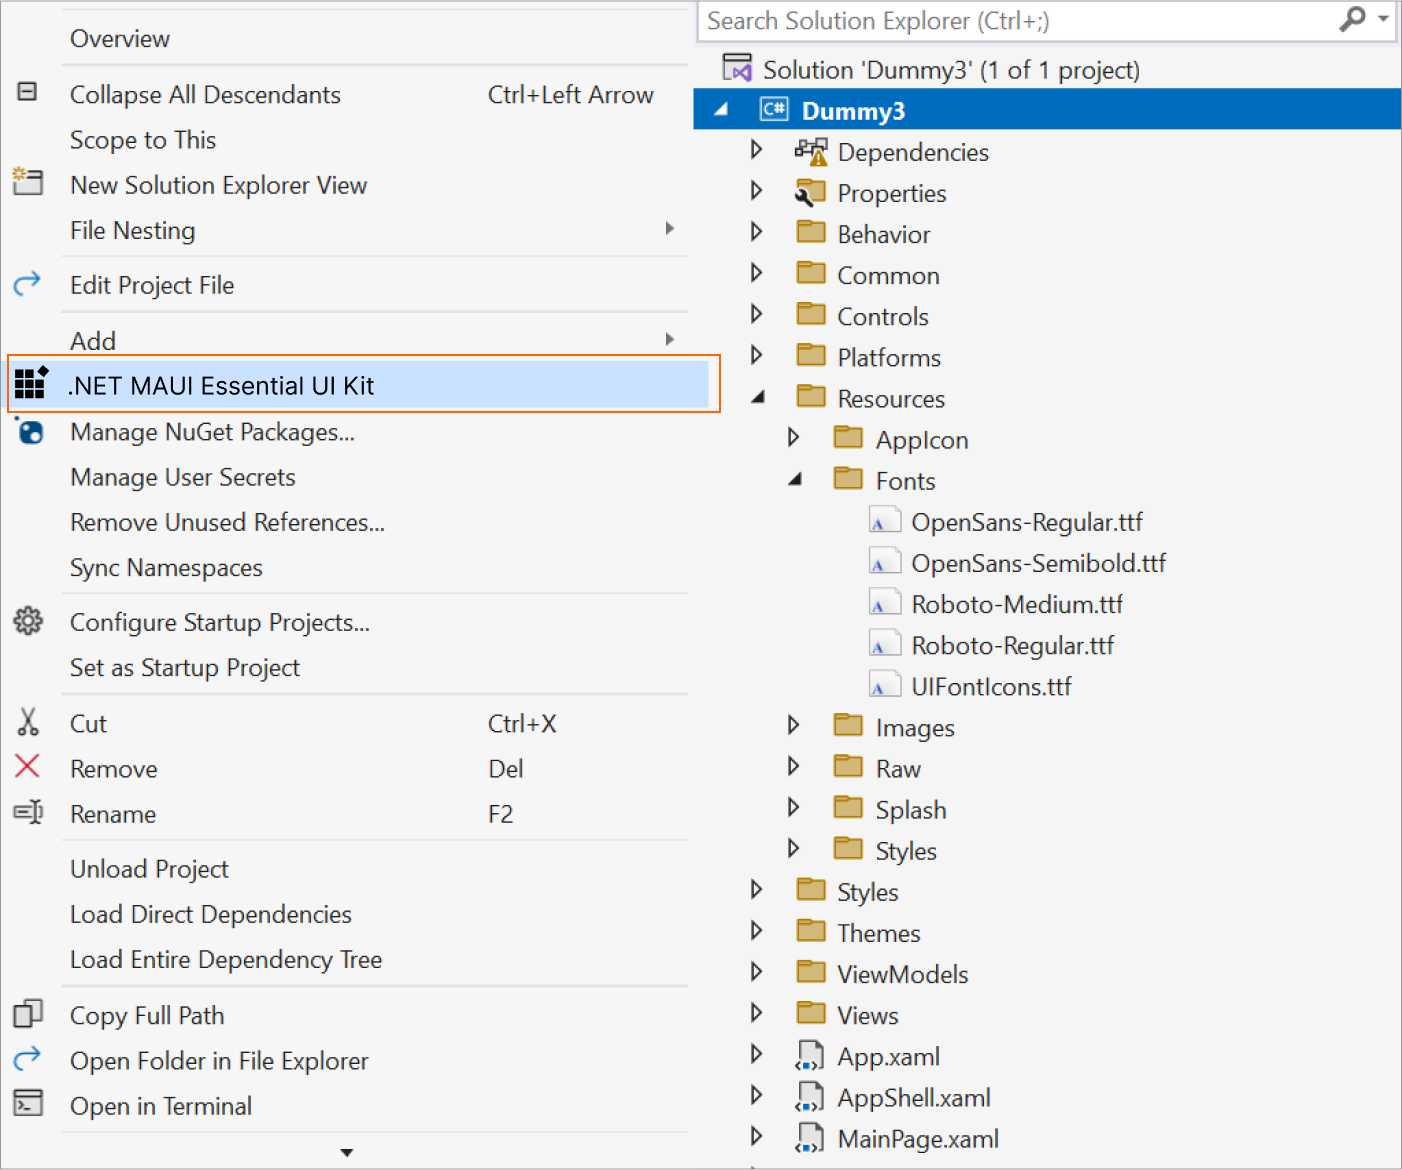Screen dimensions: 1402x1170
Task: Click the Behavior folder icon
Action: click(x=811, y=232)
